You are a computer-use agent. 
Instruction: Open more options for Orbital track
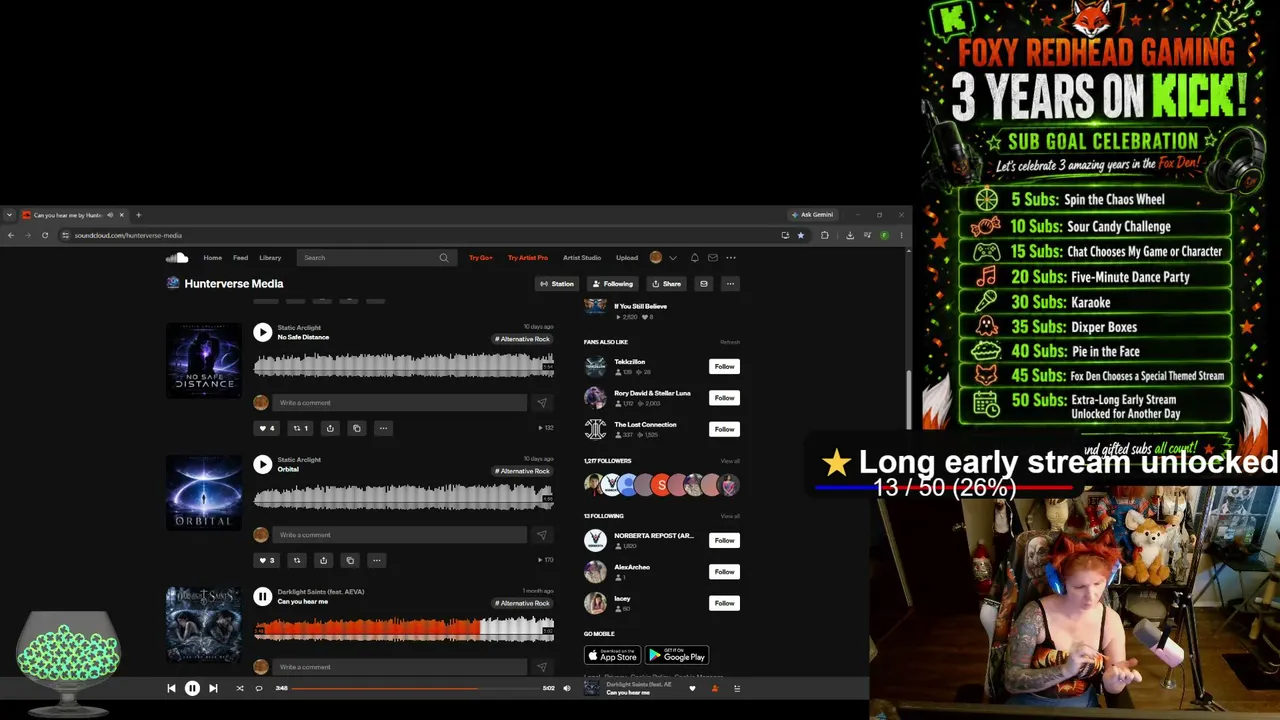tap(377, 560)
